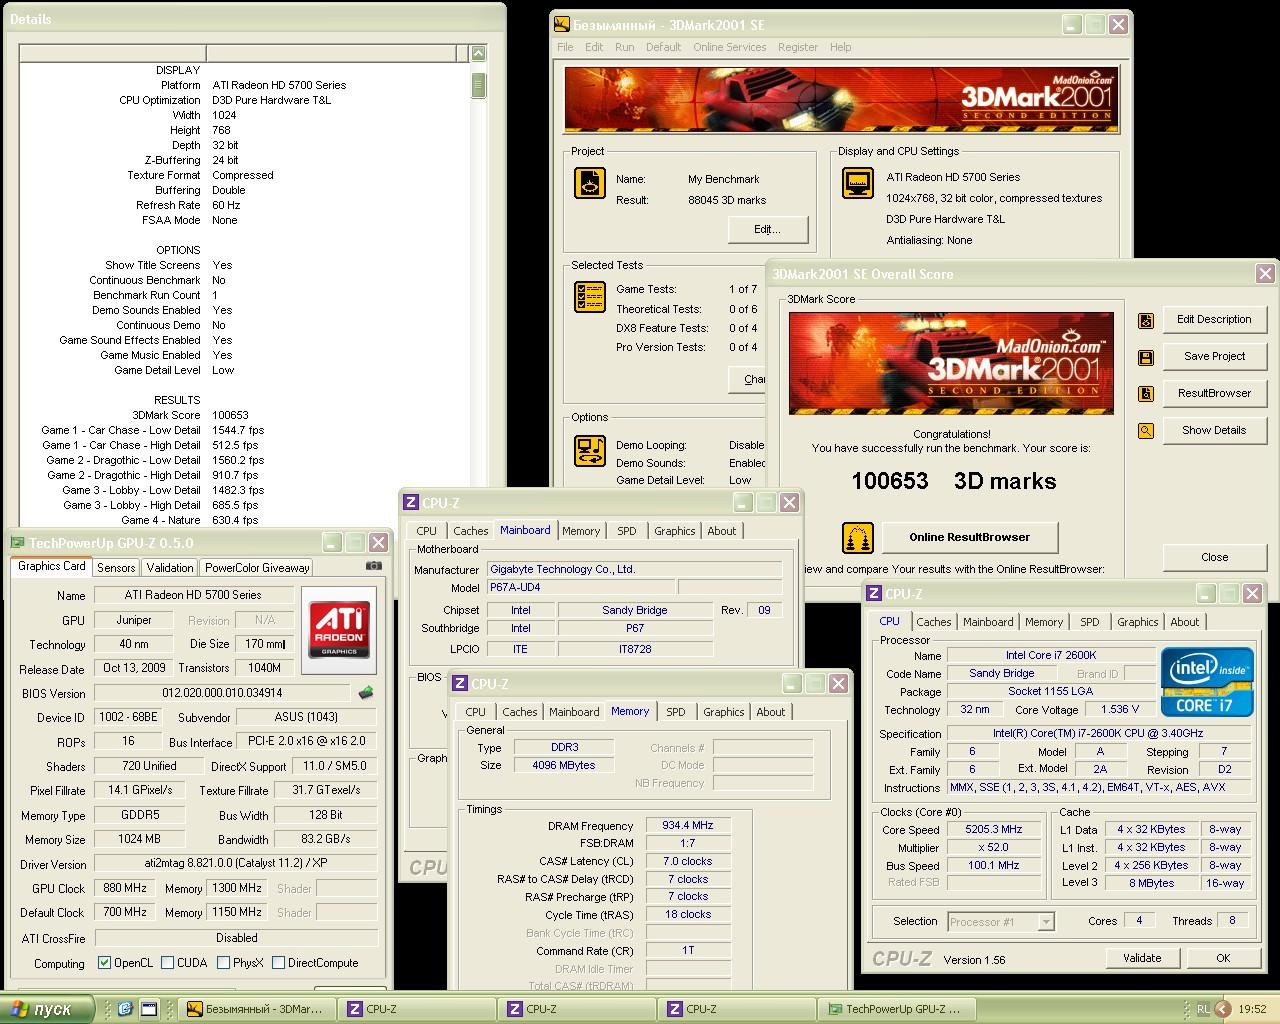Click the Core Voltage 1.536 V value
Image resolution: width=1280 pixels, height=1024 pixels.
pyautogui.click(x=1115, y=710)
